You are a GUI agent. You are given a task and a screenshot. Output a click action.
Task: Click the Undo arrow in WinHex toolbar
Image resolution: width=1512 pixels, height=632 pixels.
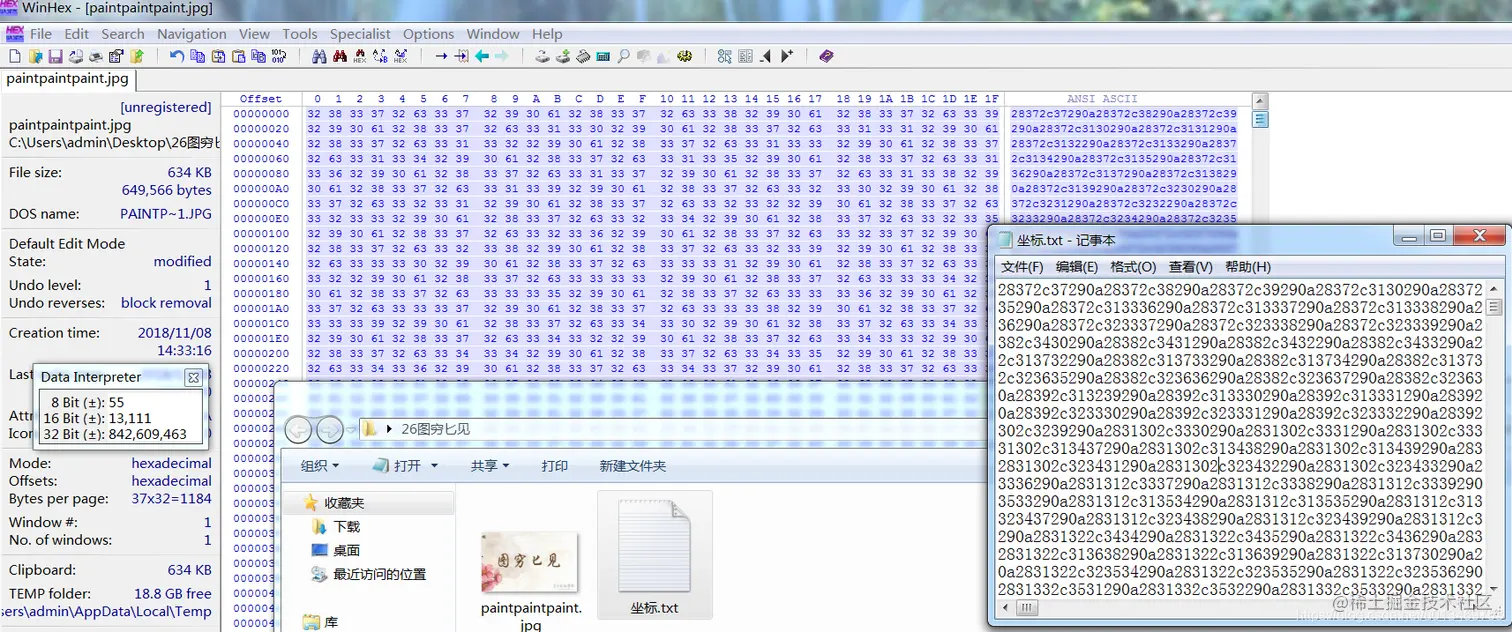coord(176,56)
